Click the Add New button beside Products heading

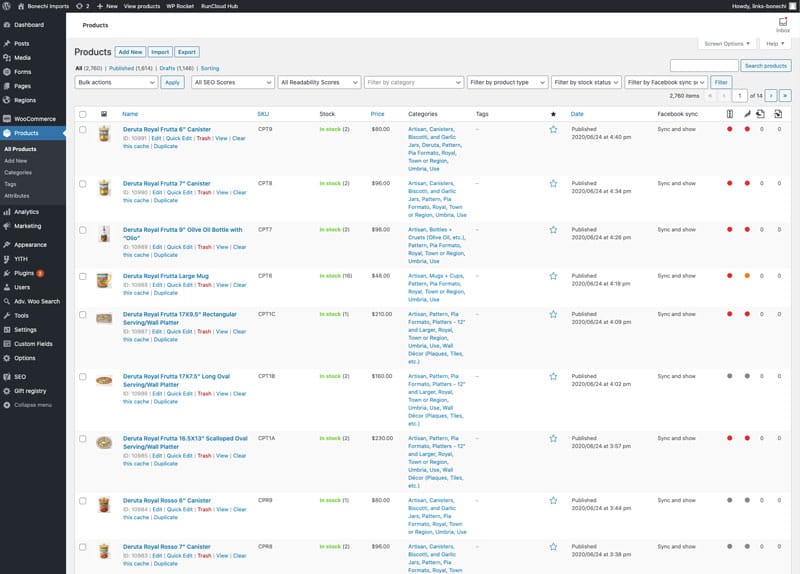(x=129, y=51)
